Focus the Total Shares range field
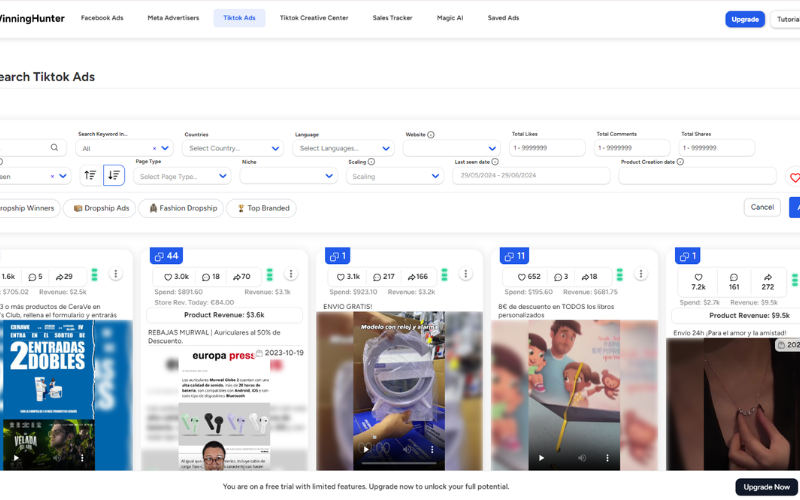Viewport: 800px width, 500px height. [x=716, y=148]
